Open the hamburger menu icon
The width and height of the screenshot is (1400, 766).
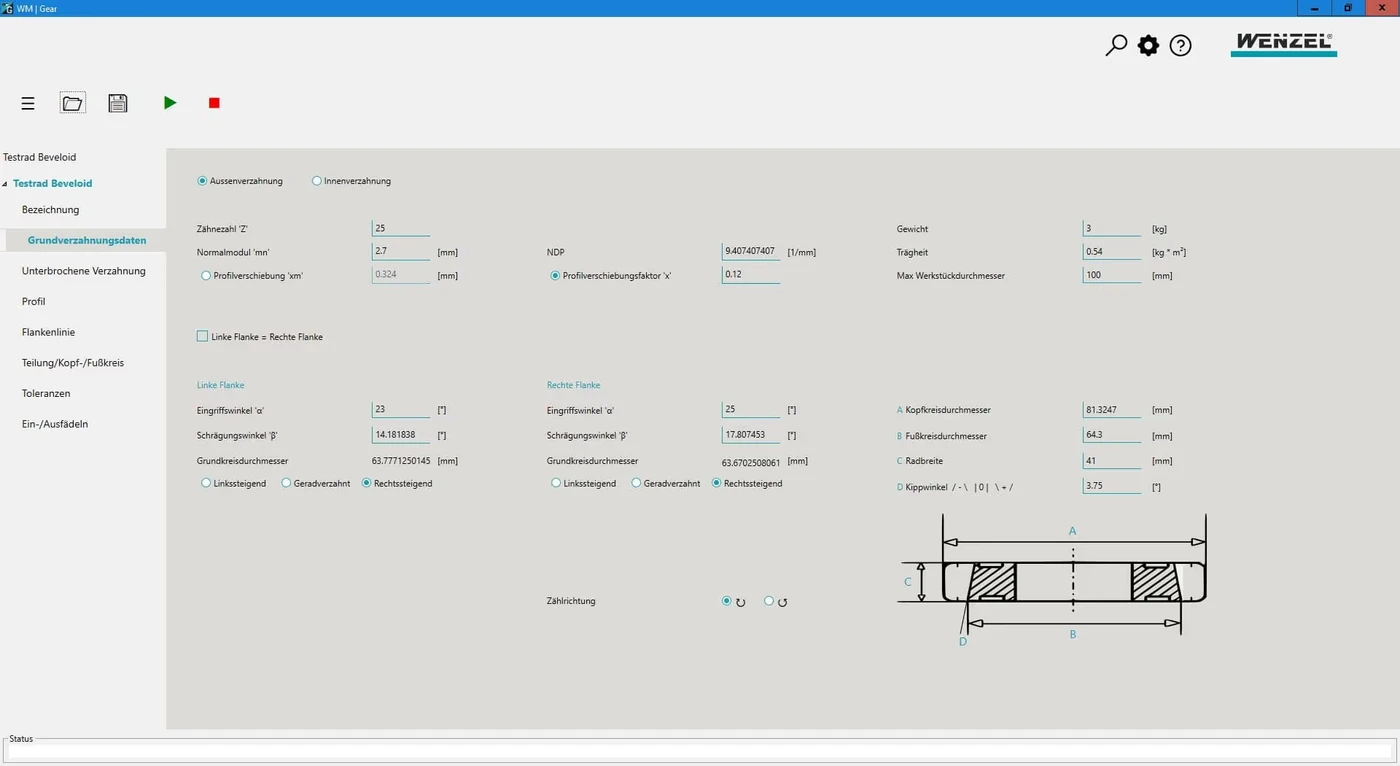coord(28,103)
